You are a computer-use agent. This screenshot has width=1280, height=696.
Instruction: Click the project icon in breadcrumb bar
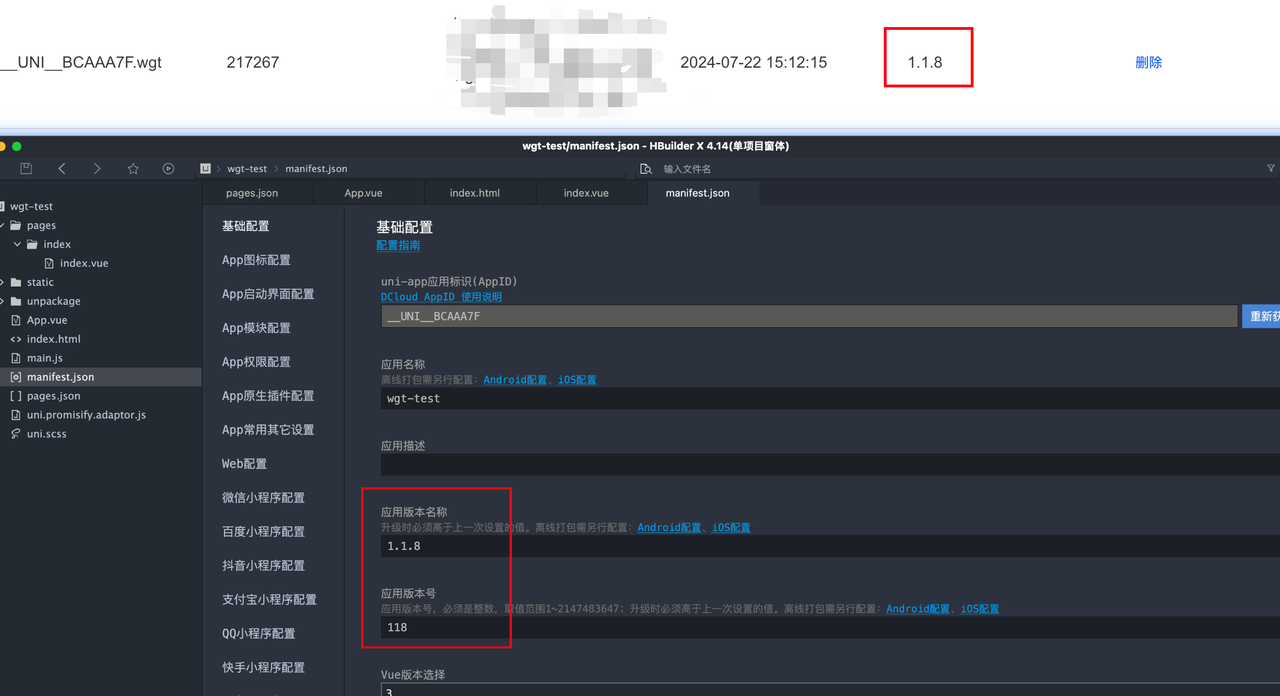coord(206,169)
